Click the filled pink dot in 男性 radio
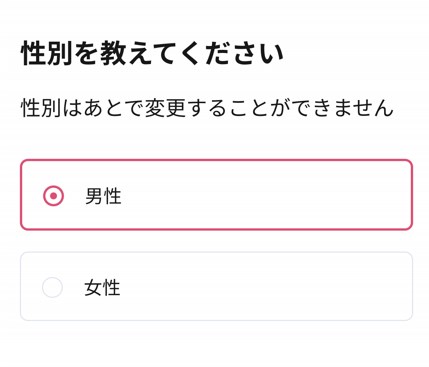This screenshot has height=367, width=429. coord(53,196)
